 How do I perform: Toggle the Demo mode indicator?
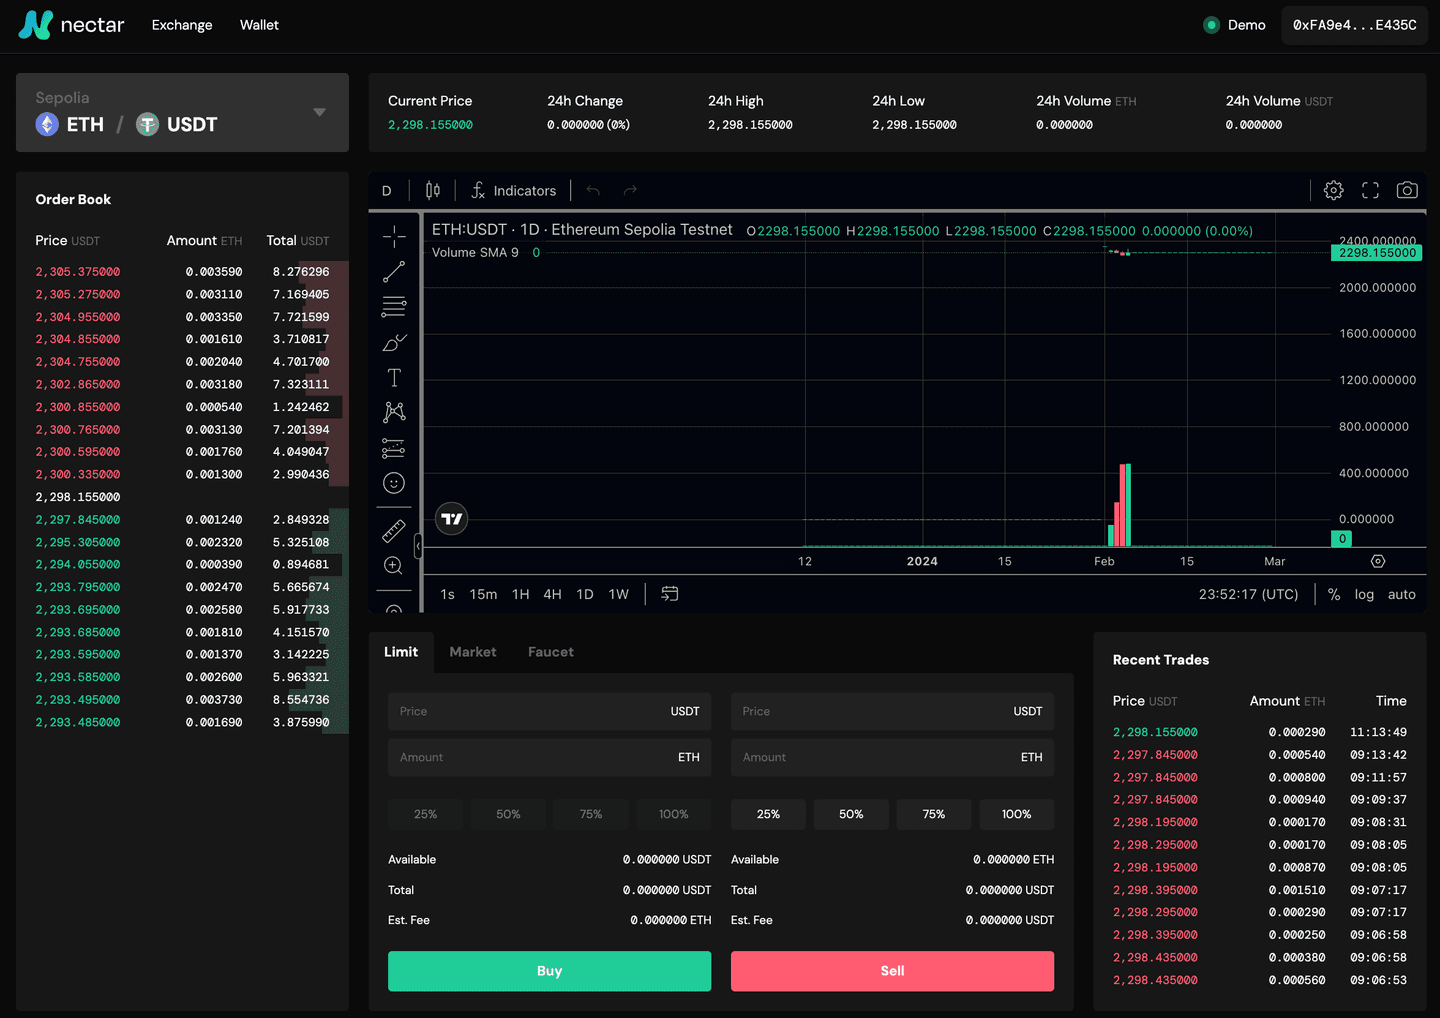pyautogui.click(x=1234, y=25)
